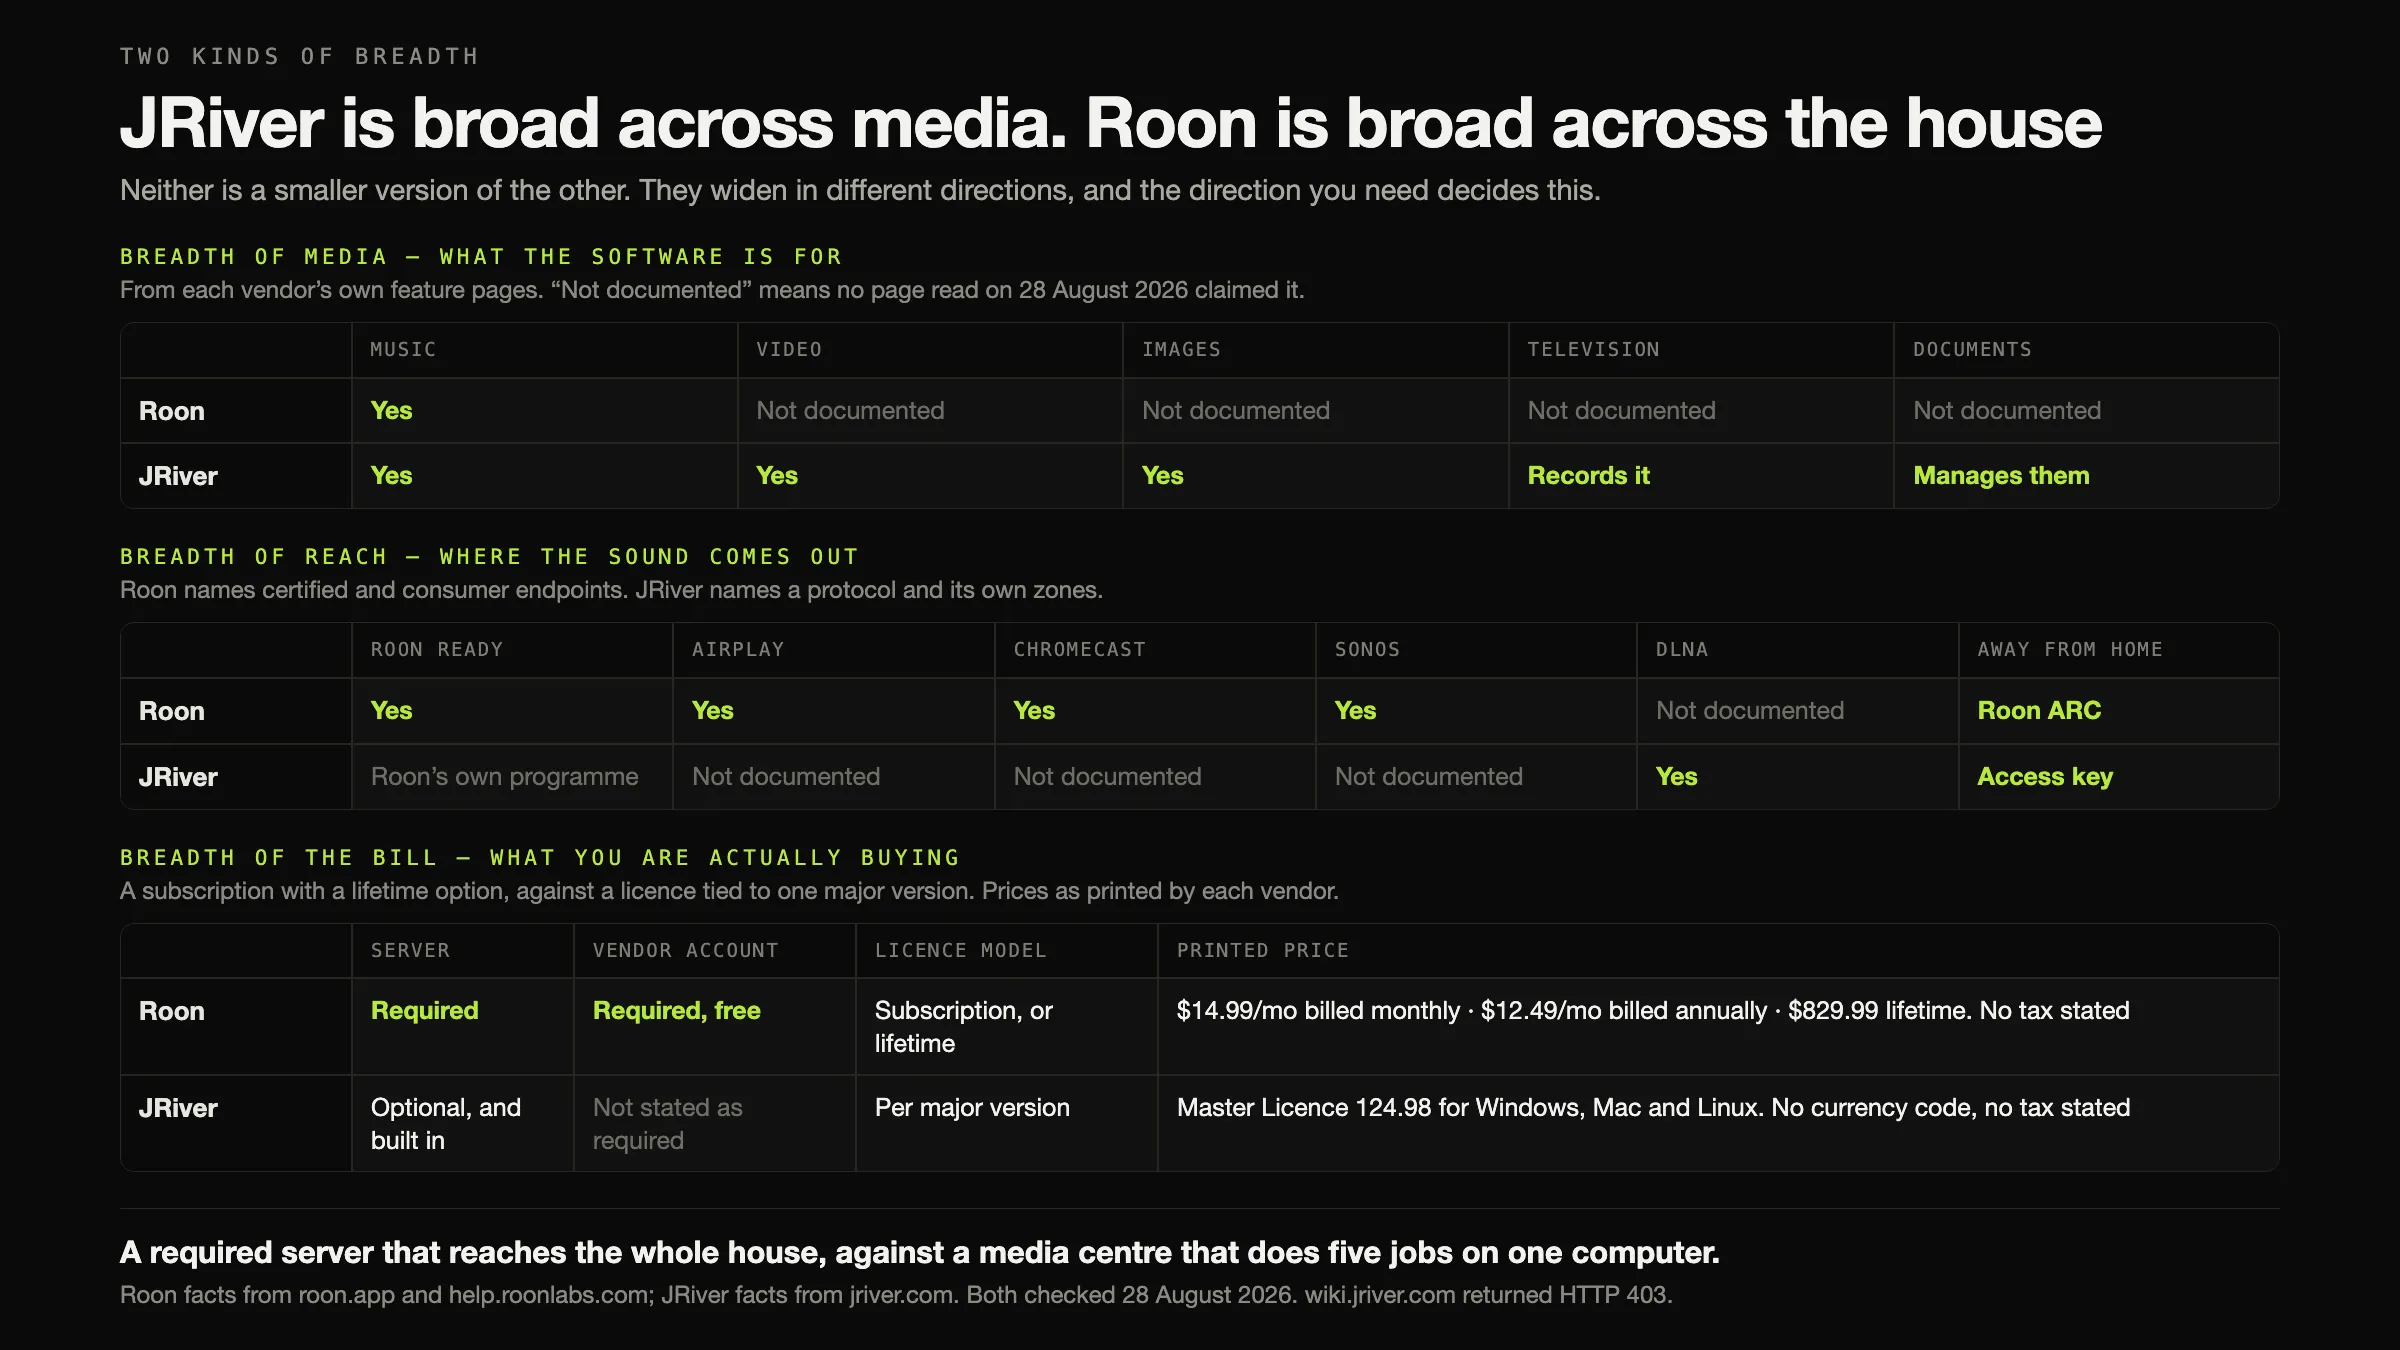Click the main headline 'JRiver is broad across media'

(x=1110, y=124)
